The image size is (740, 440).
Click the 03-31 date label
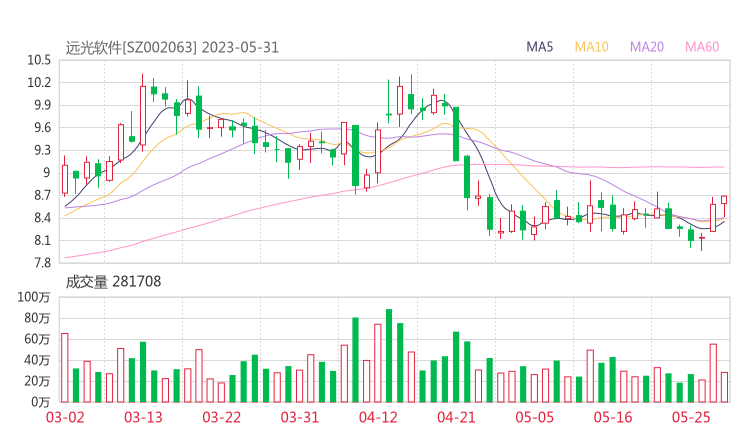(x=300, y=417)
